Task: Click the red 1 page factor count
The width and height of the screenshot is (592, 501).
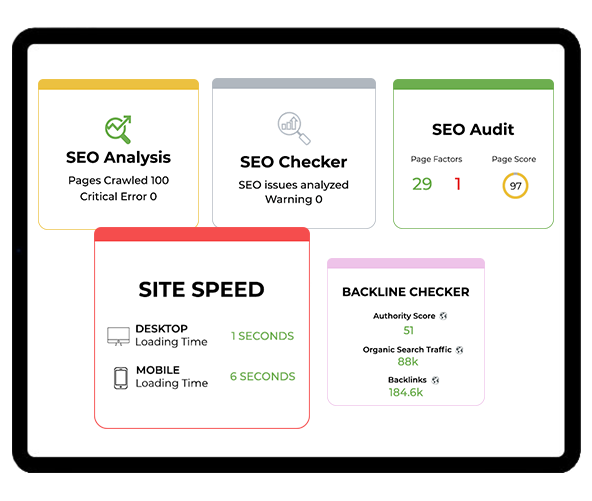Action: (458, 184)
